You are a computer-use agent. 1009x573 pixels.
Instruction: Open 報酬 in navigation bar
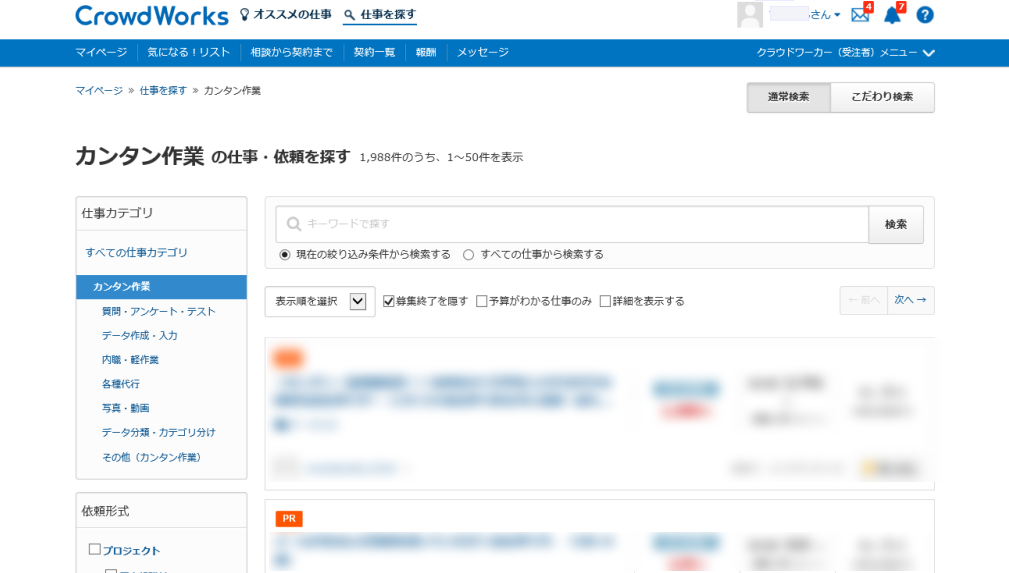[426, 53]
